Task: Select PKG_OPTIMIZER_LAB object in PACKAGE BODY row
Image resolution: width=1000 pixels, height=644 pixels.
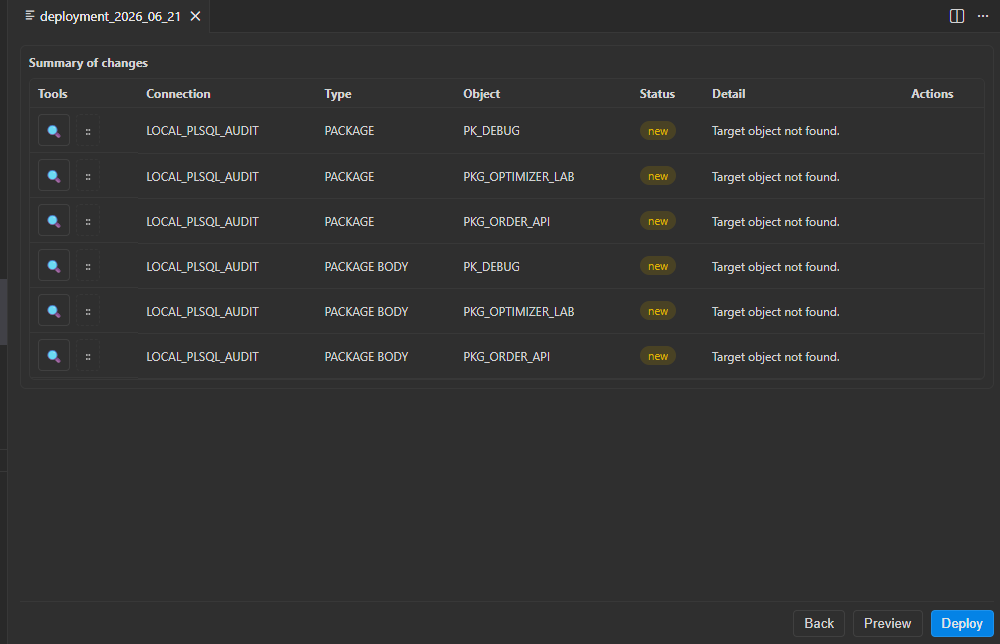Action: (518, 312)
